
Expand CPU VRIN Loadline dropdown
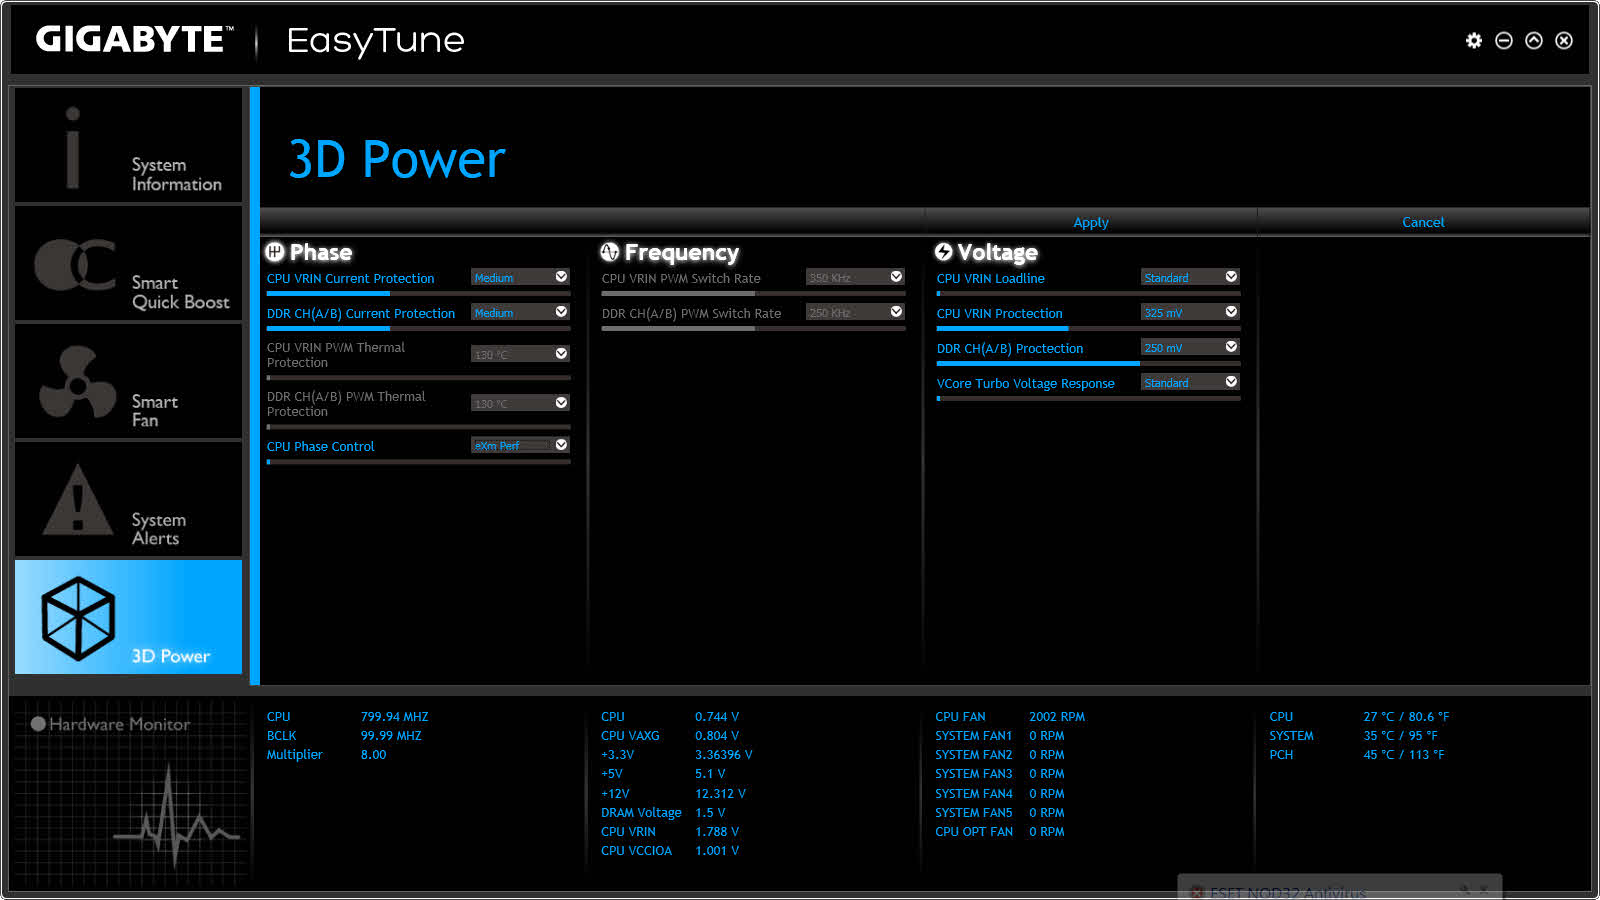click(1190, 277)
